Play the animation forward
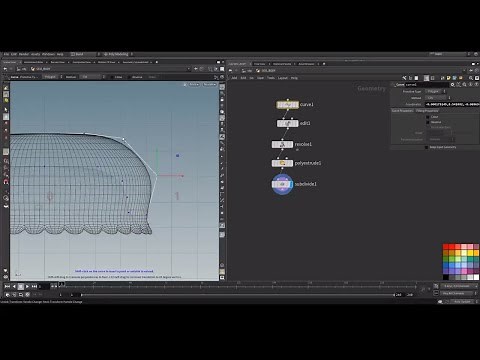Screen dimensions: 480x360 coord(27,286)
